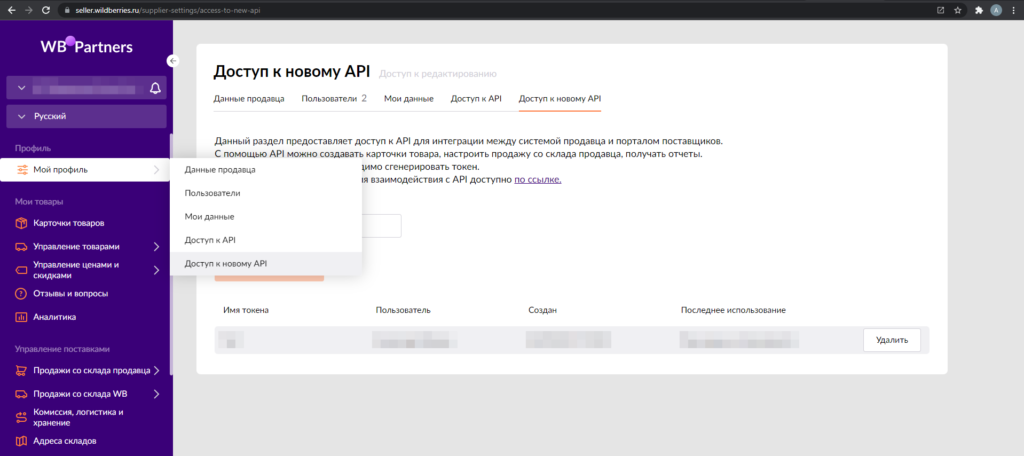This screenshot has height=456, width=1024.
Task: Open browser extensions puzzle icon
Action: pyautogui.click(x=978, y=10)
